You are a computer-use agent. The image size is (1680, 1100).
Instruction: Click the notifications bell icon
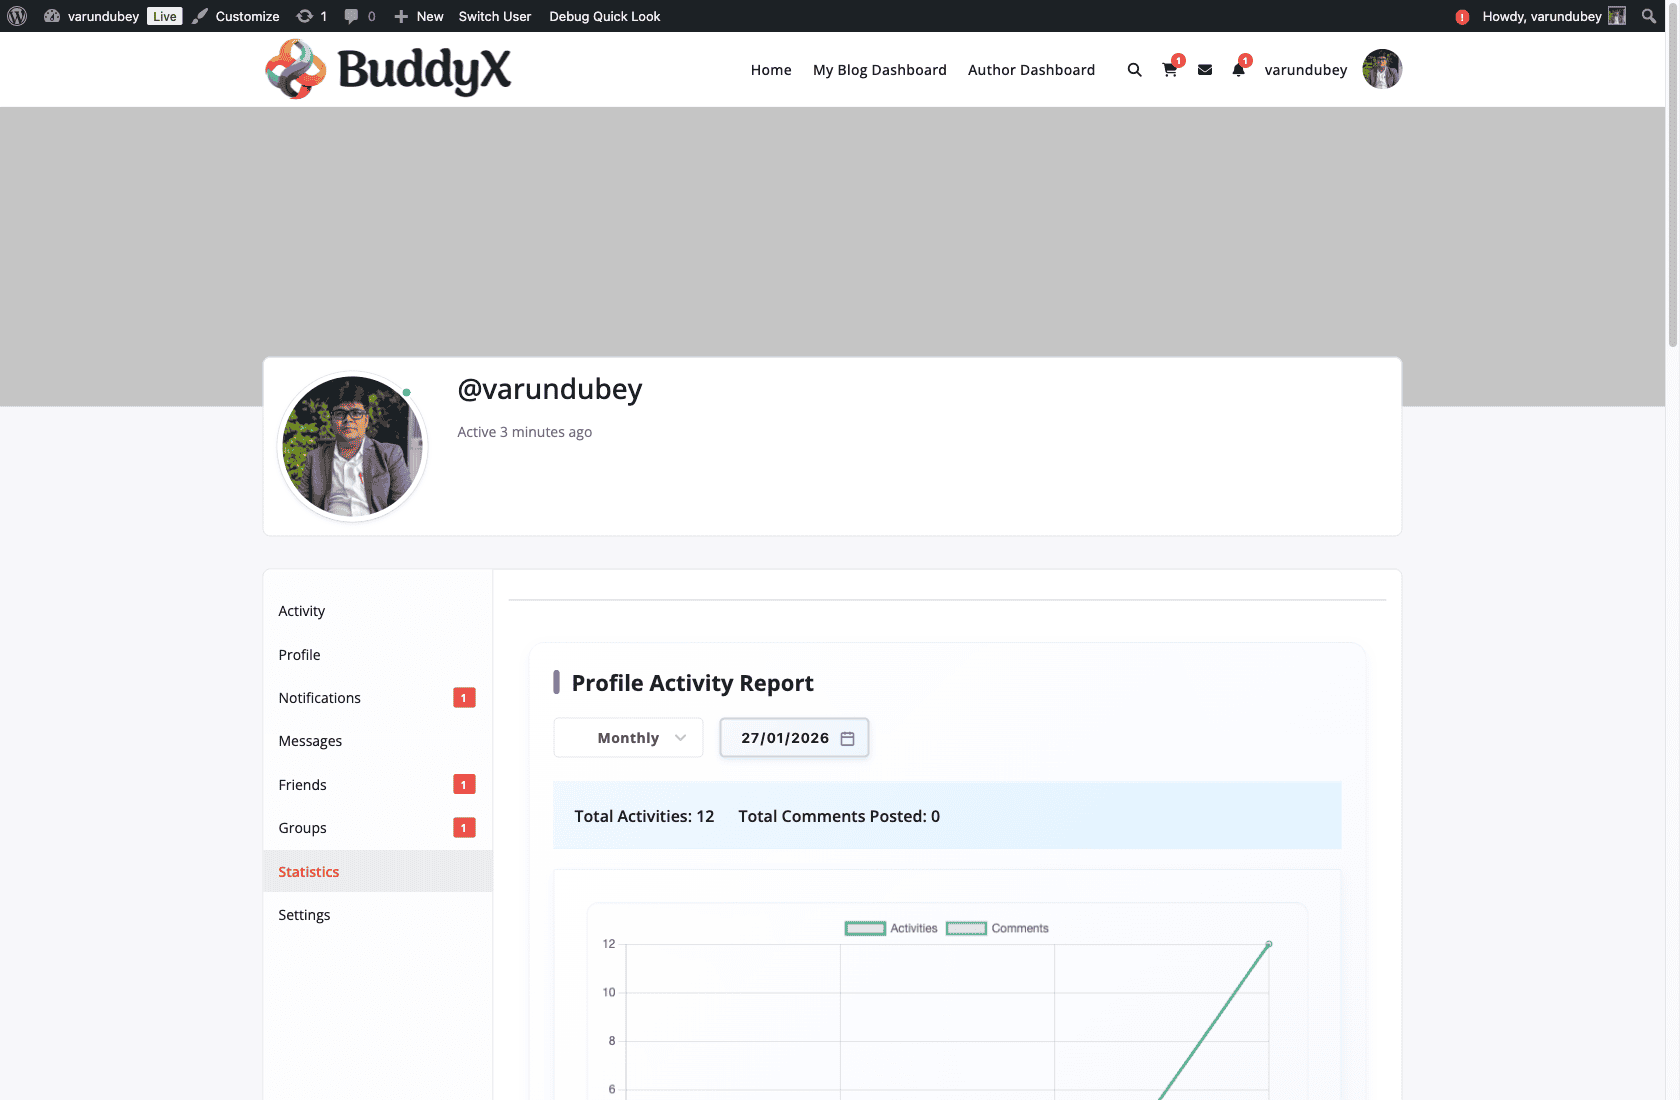click(1238, 70)
